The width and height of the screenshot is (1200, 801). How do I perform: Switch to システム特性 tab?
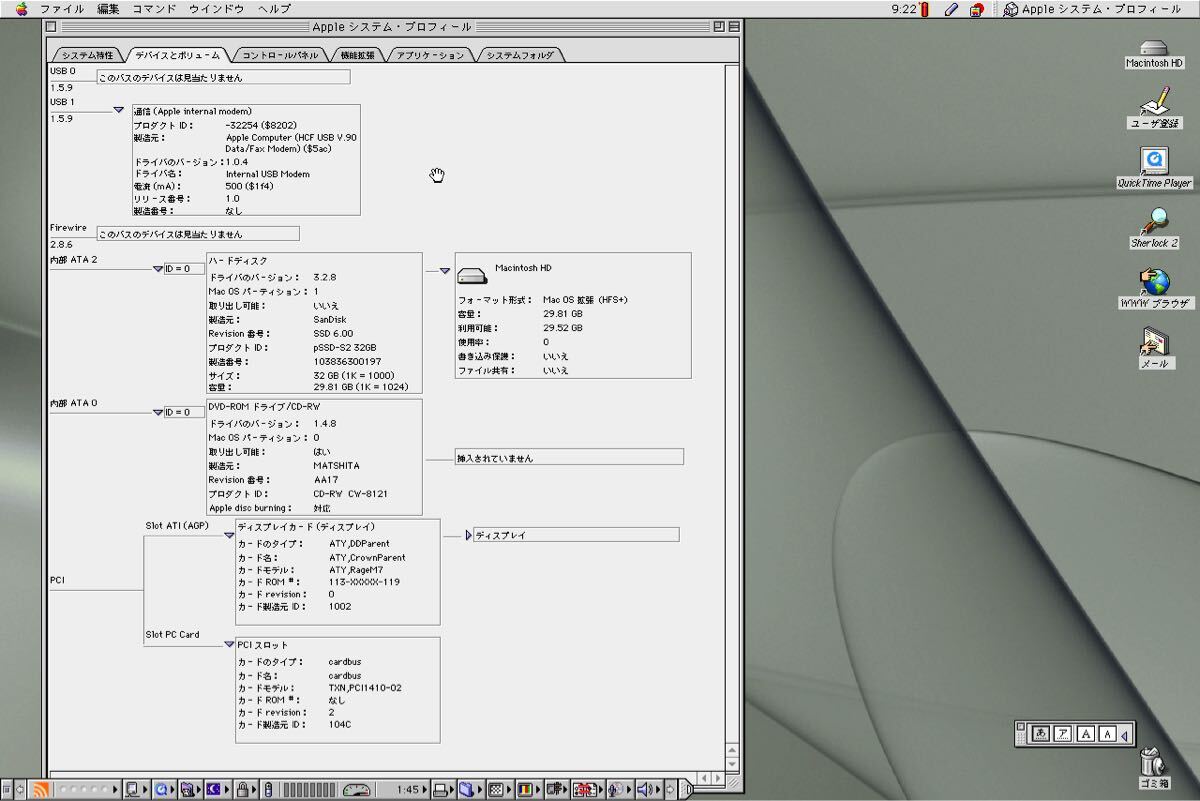[88, 55]
